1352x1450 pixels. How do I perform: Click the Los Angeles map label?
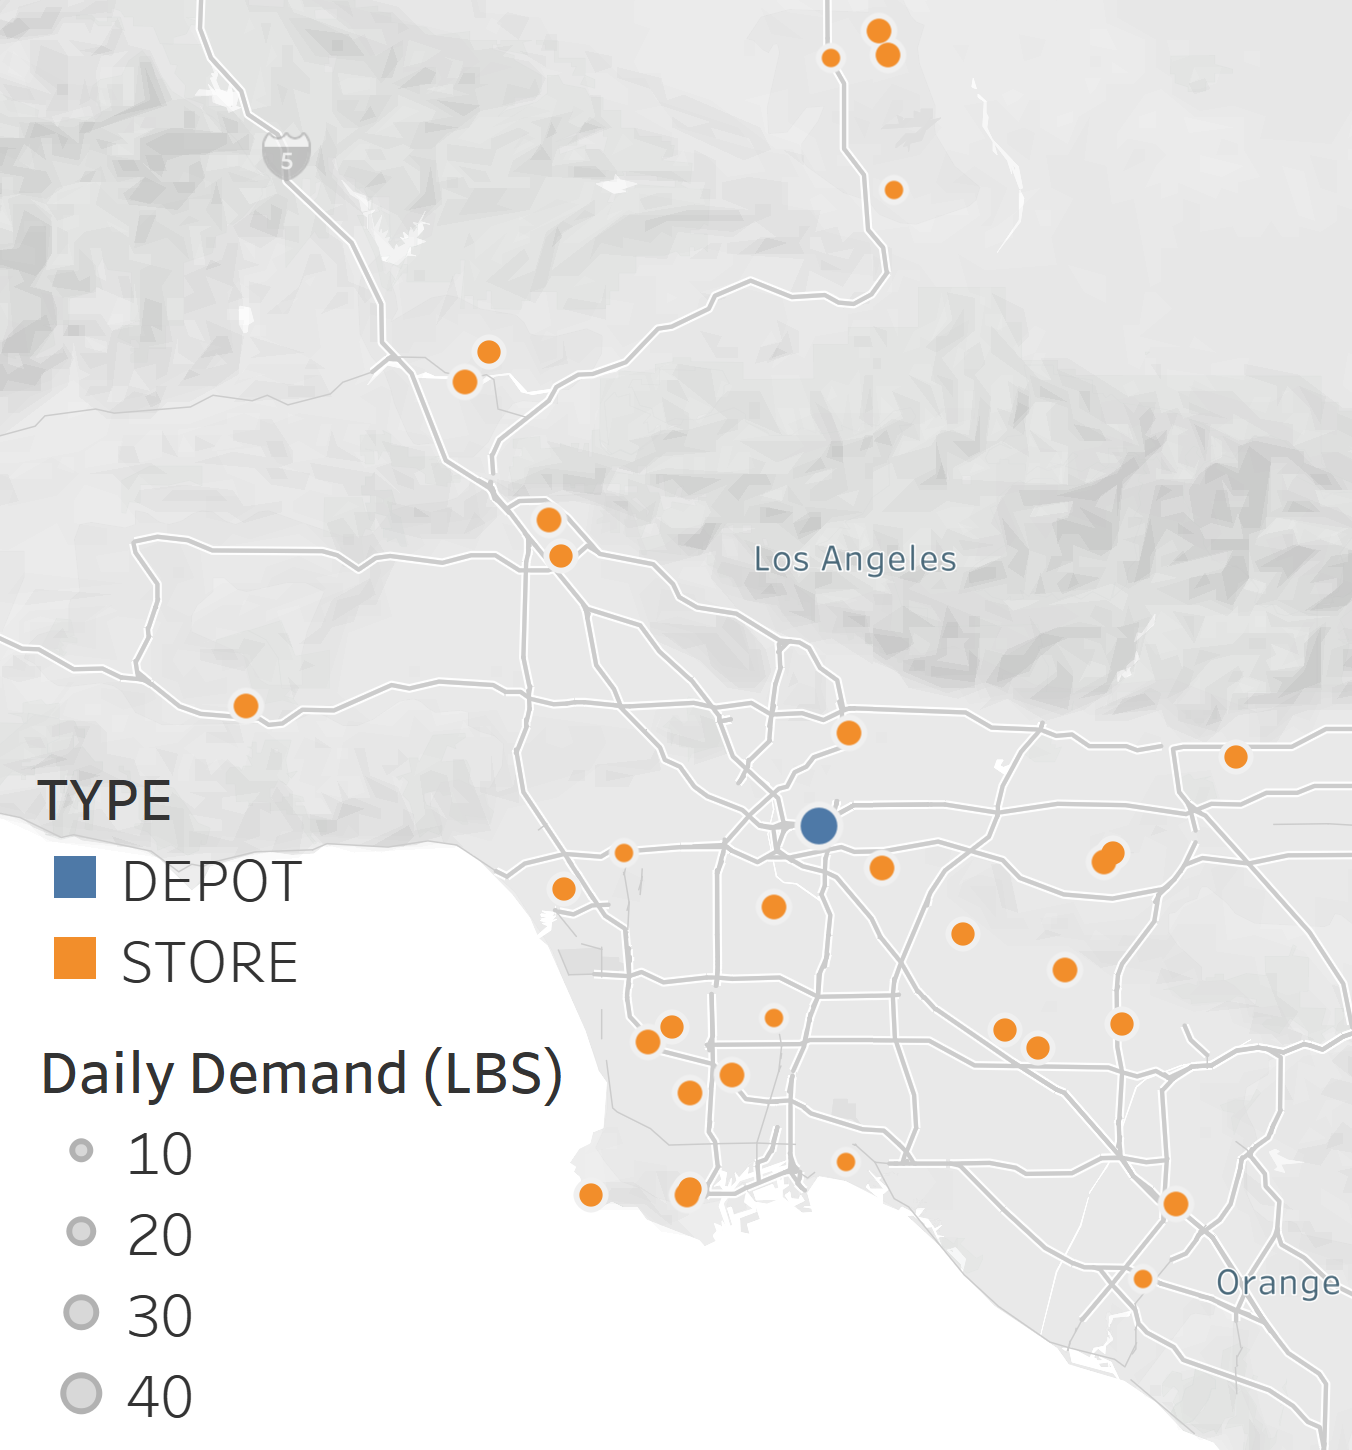(x=854, y=560)
